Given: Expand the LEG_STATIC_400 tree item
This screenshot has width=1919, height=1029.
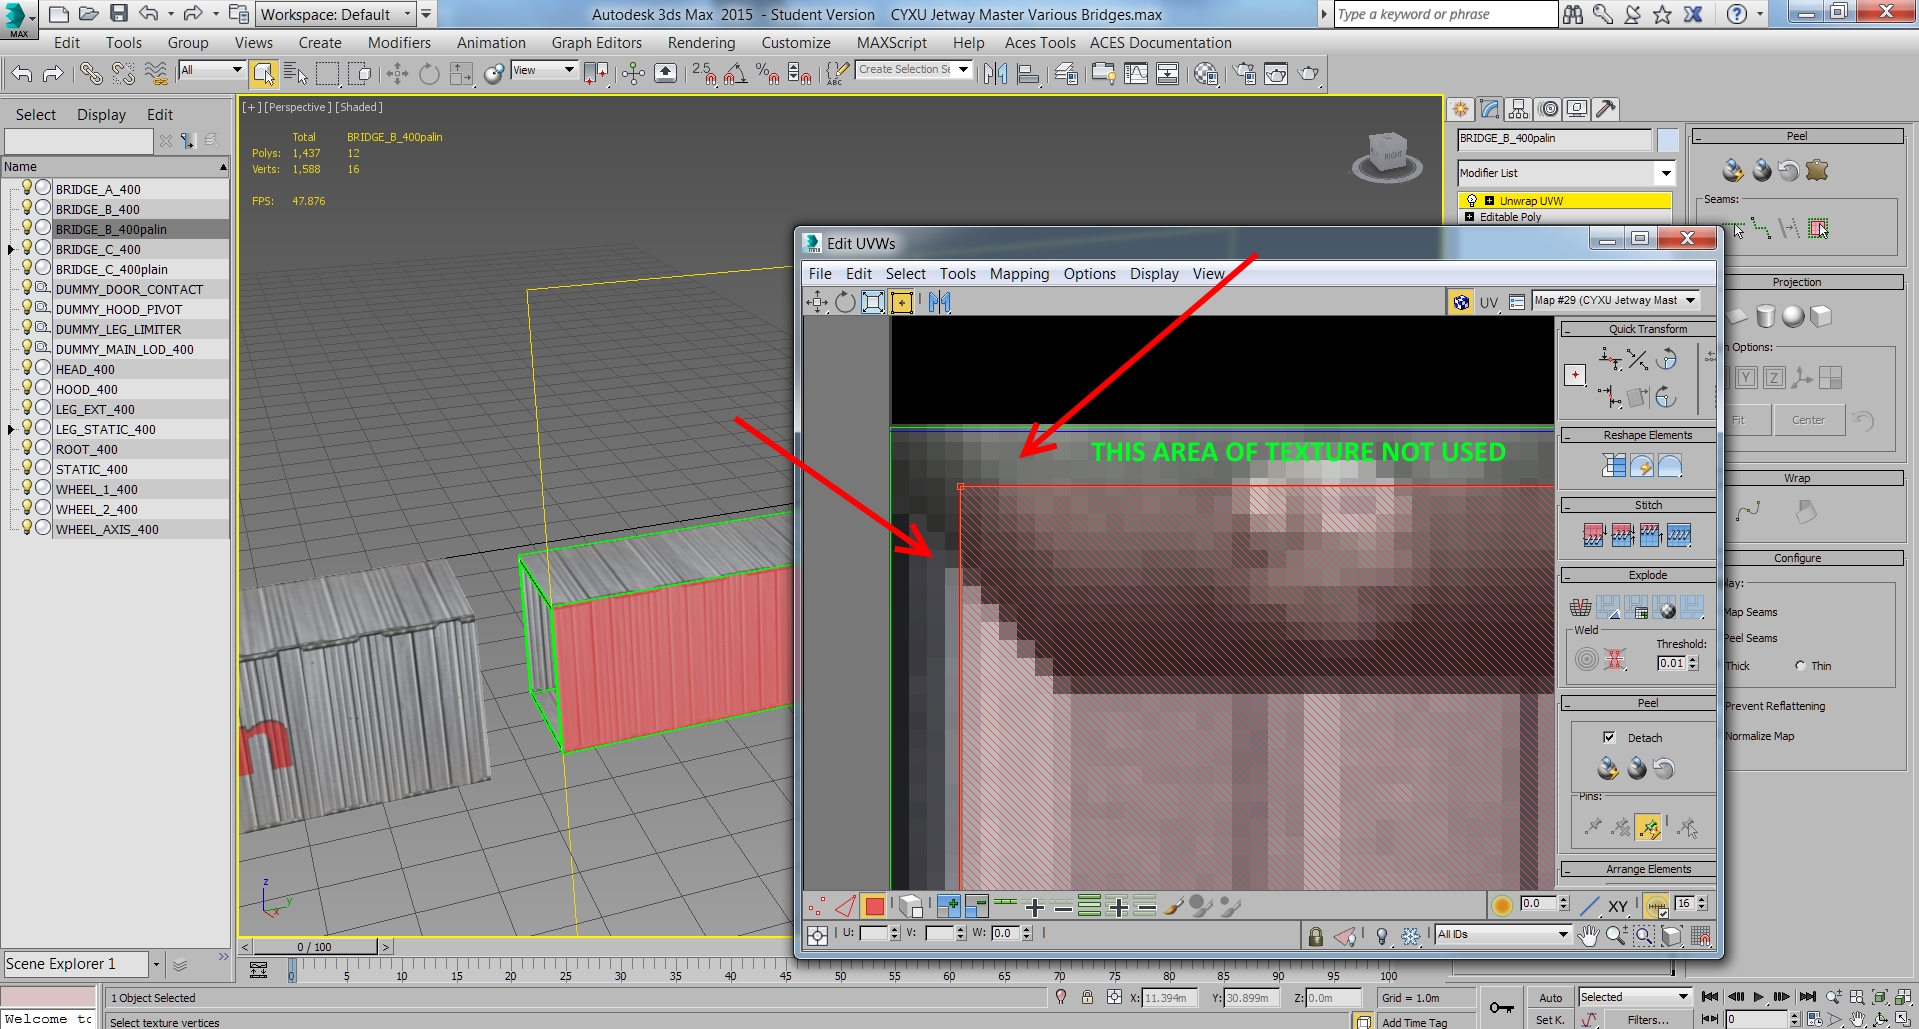Looking at the screenshot, I should [10, 427].
